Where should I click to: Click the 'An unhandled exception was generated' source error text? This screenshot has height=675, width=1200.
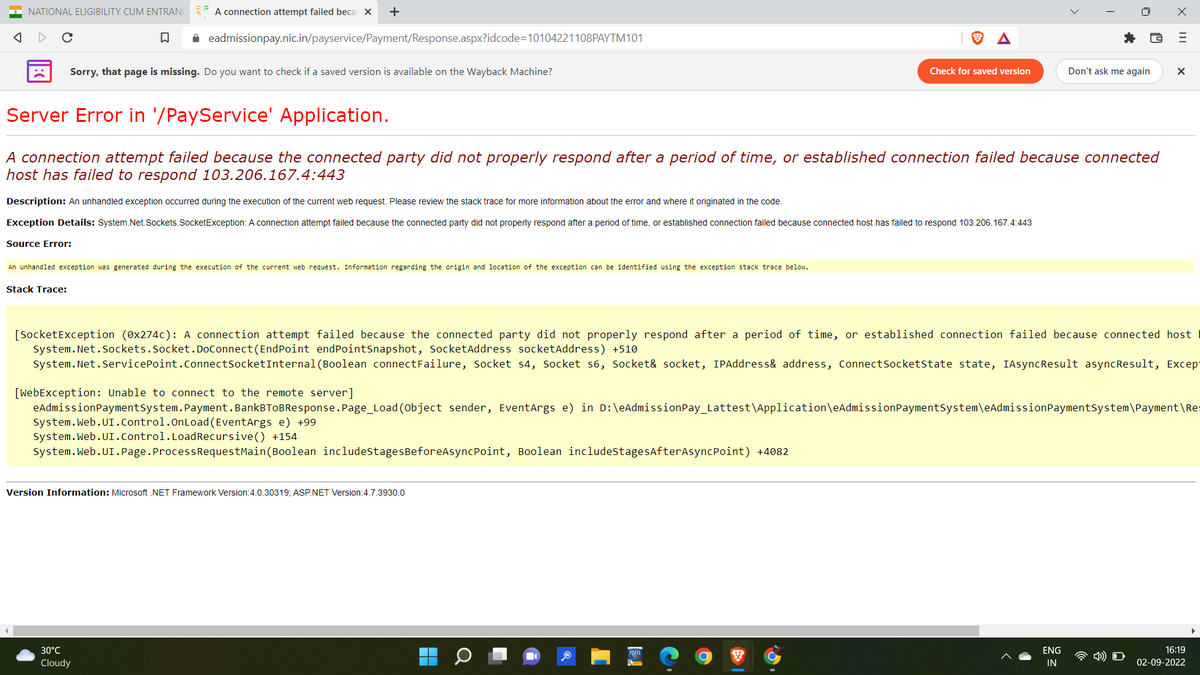point(408,267)
